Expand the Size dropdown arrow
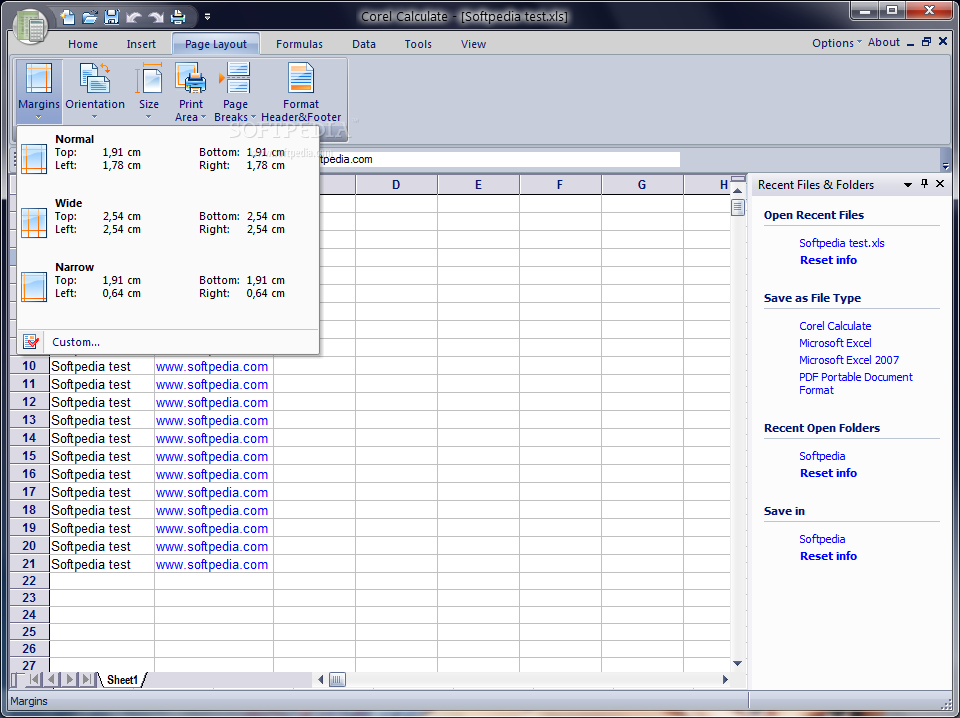The image size is (960, 718). pos(148,116)
